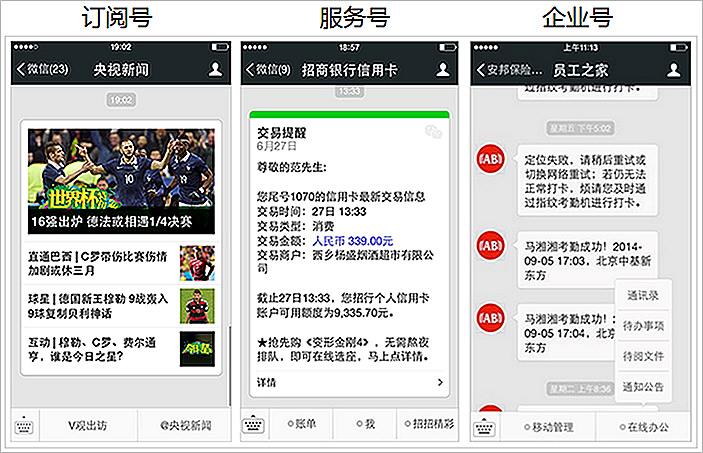
Task: Open profile icon in 招商银行信用卡 header
Action: point(443,70)
